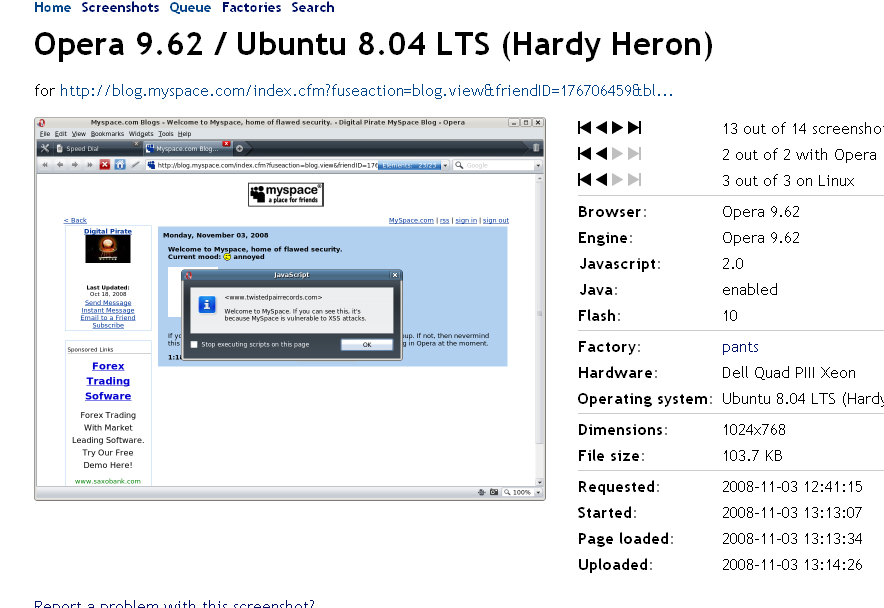Follow the blog.myspace.com URL link
884x608 pixels.
366,91
